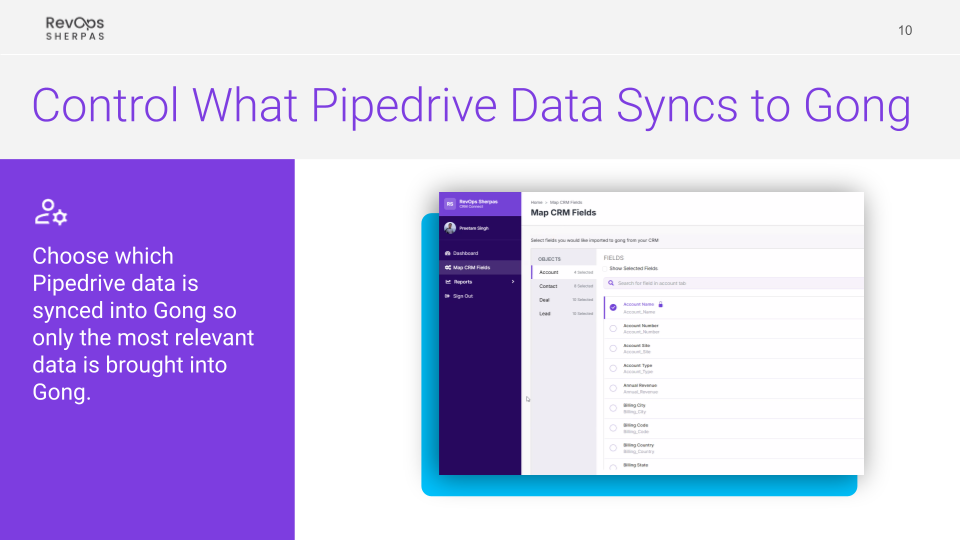Click the Dashboard icon in the sidebar
The image size is (960, 540).
tap(448, 253)
